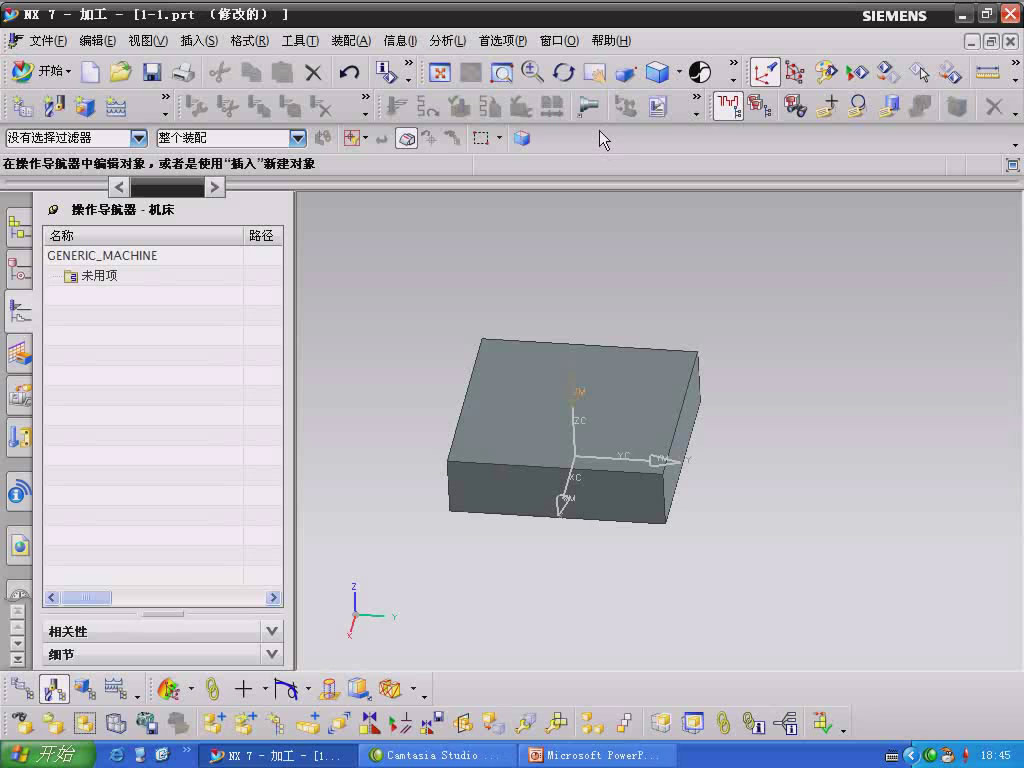Viewport: 1024px width, 768px height.
Task: Click the Add Component icon with blue plus
Action: [214, 722]
